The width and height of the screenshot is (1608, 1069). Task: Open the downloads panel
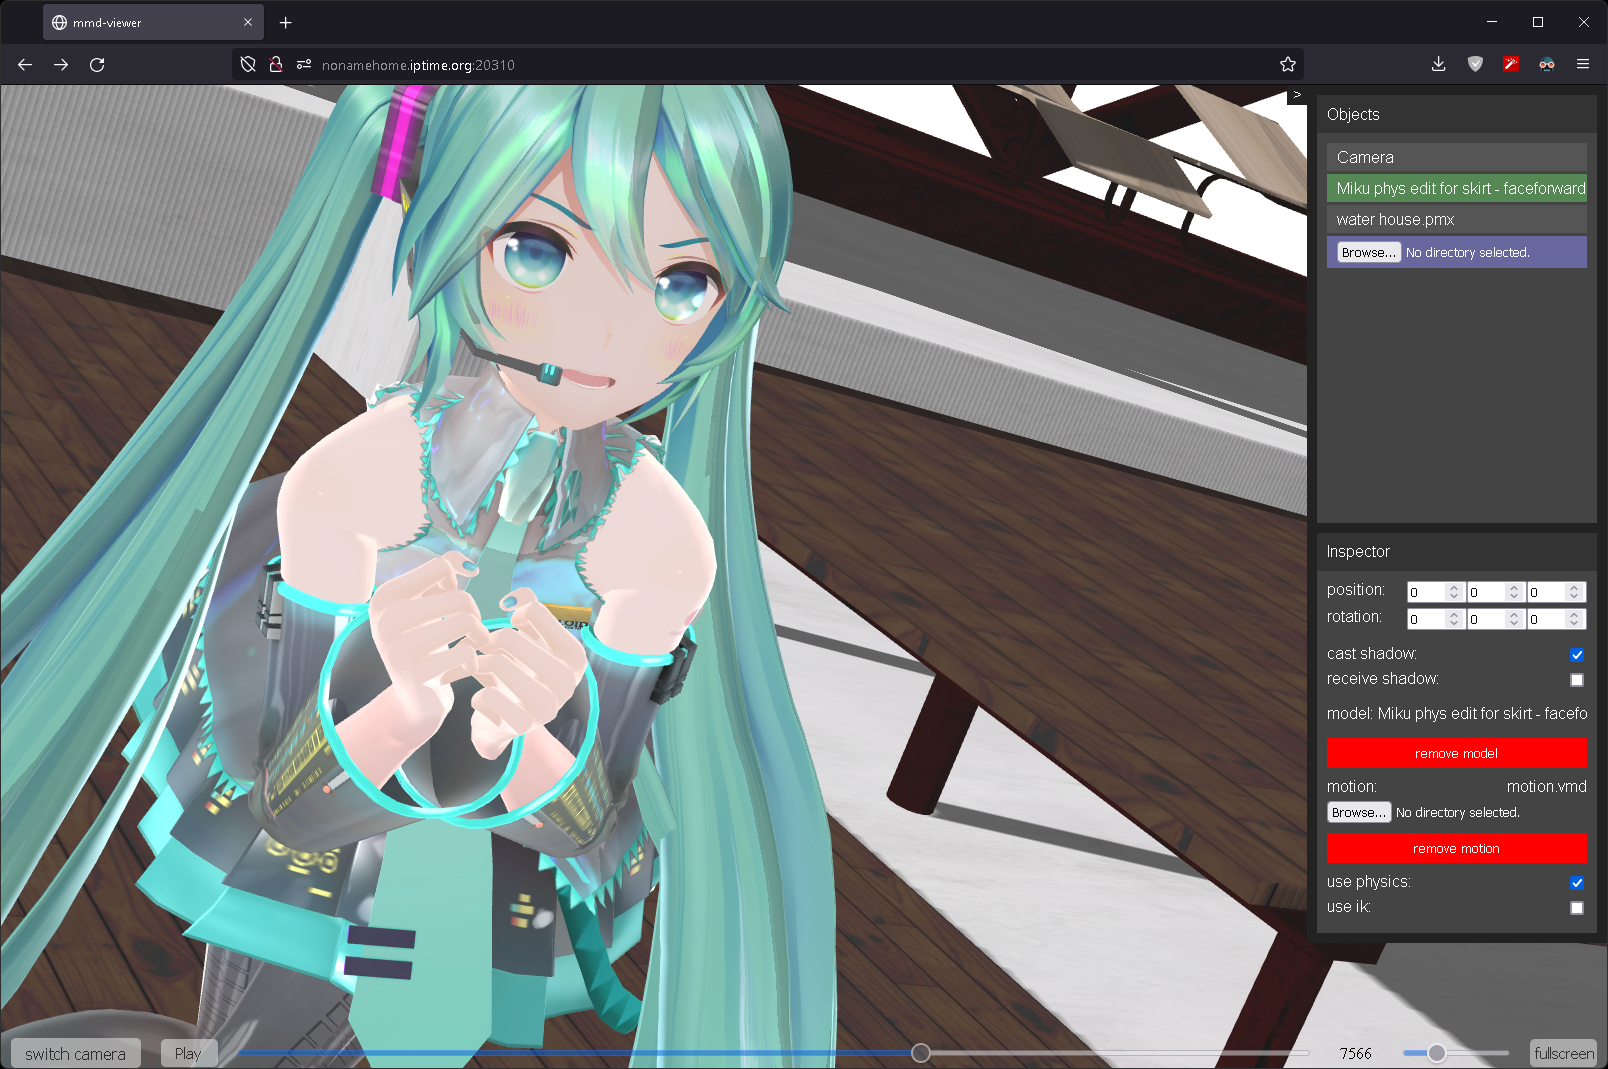click(x=1439, y=65)
